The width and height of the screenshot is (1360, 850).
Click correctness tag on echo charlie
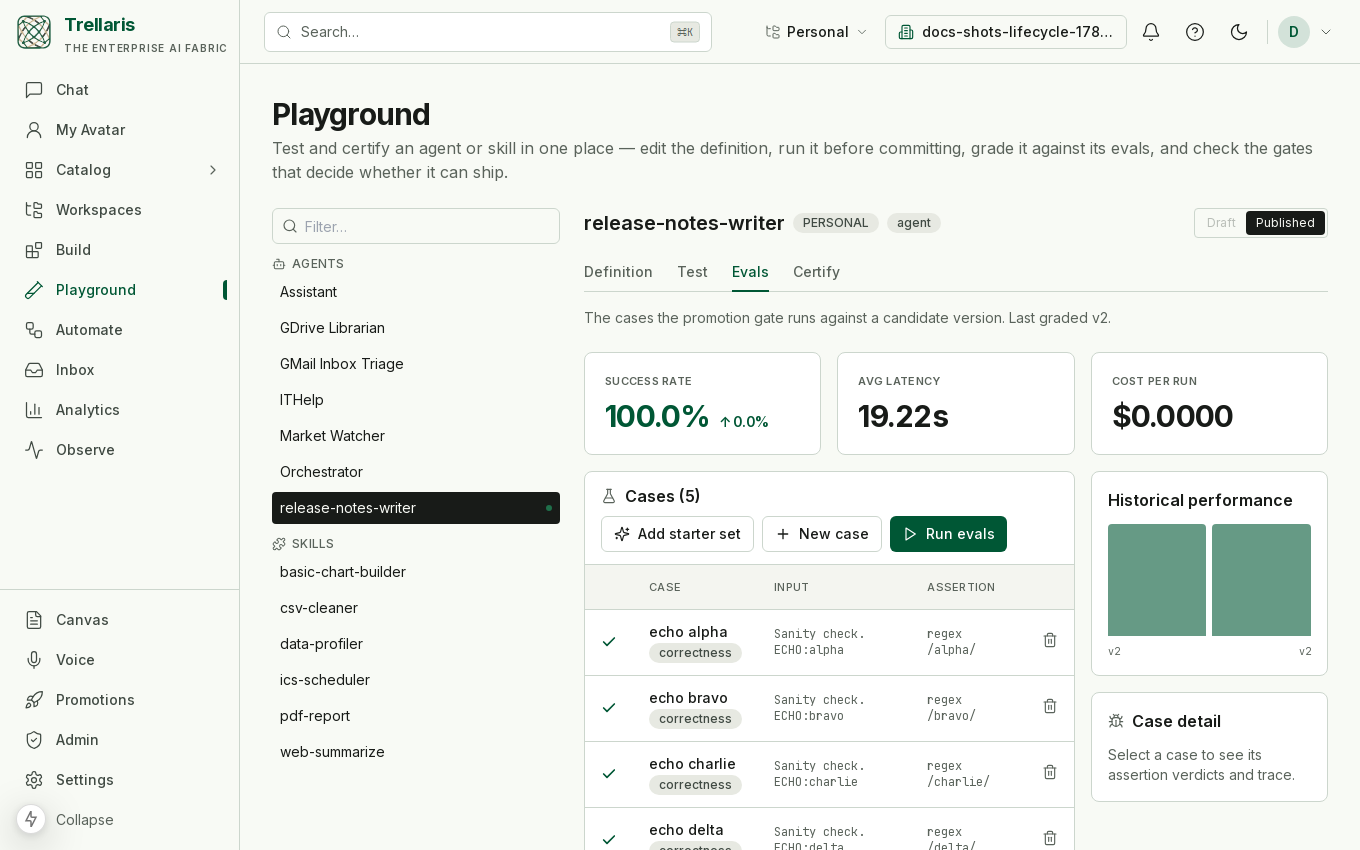coord(695,785)
